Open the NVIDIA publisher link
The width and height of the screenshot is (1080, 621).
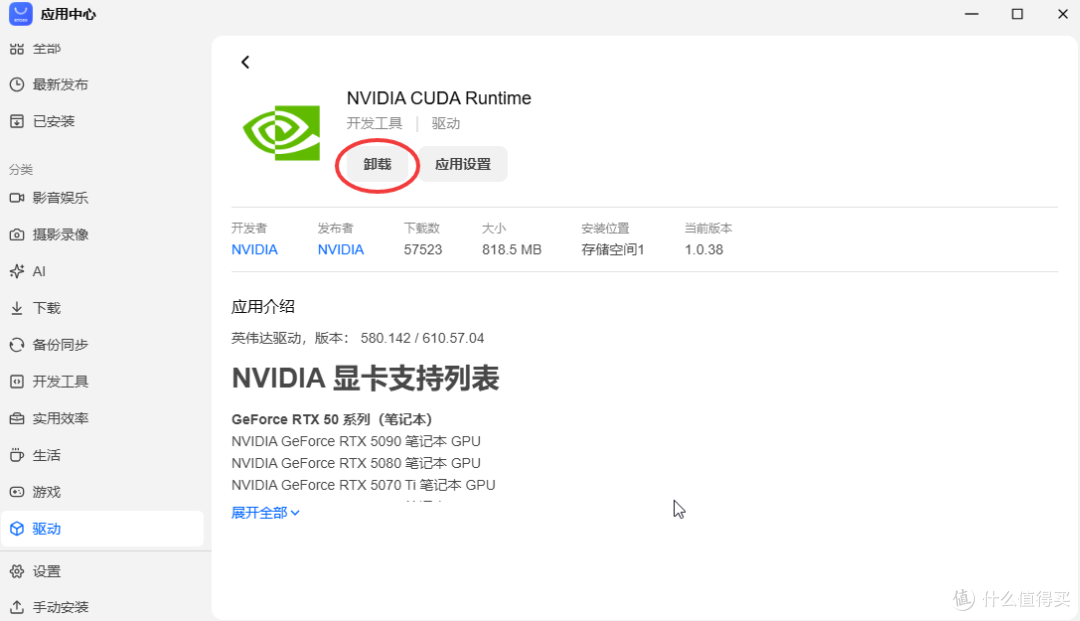coord(341,250)
